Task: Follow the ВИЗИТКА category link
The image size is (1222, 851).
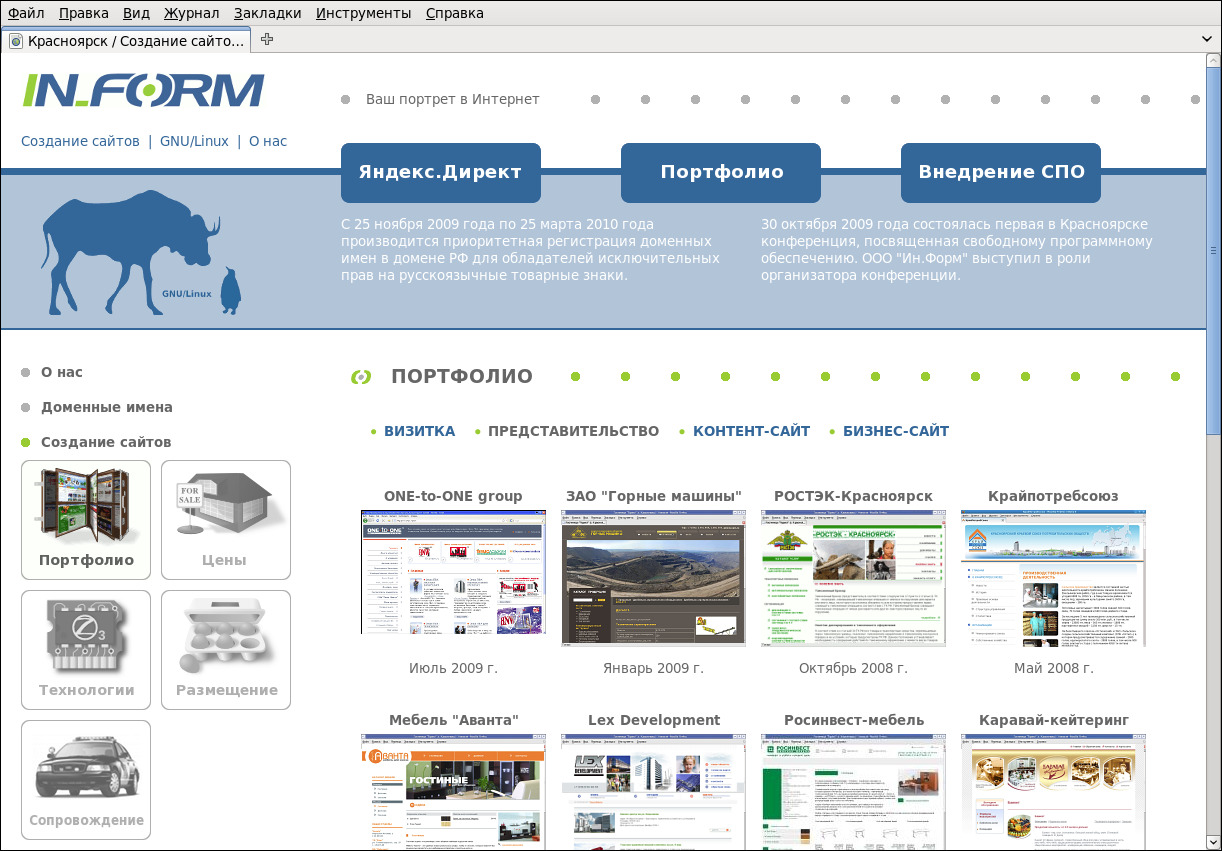Action: pos(419,431)
